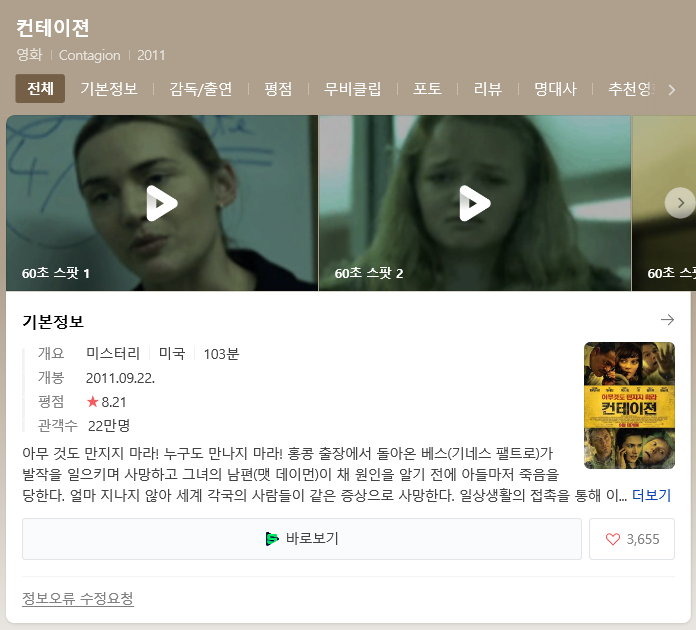Click the 정보오류 수정요청 link

pyautogui.click(x=78, y=598)
